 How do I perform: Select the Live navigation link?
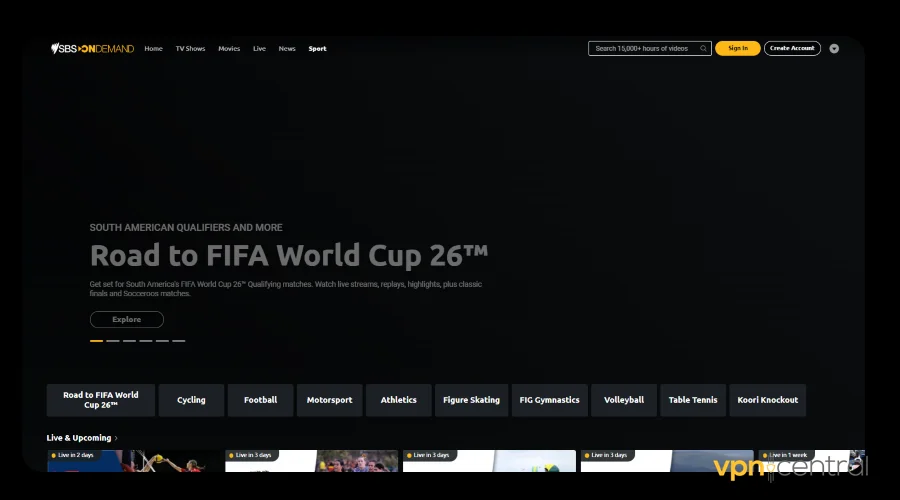pyautogui.click(x=259, y=48)
